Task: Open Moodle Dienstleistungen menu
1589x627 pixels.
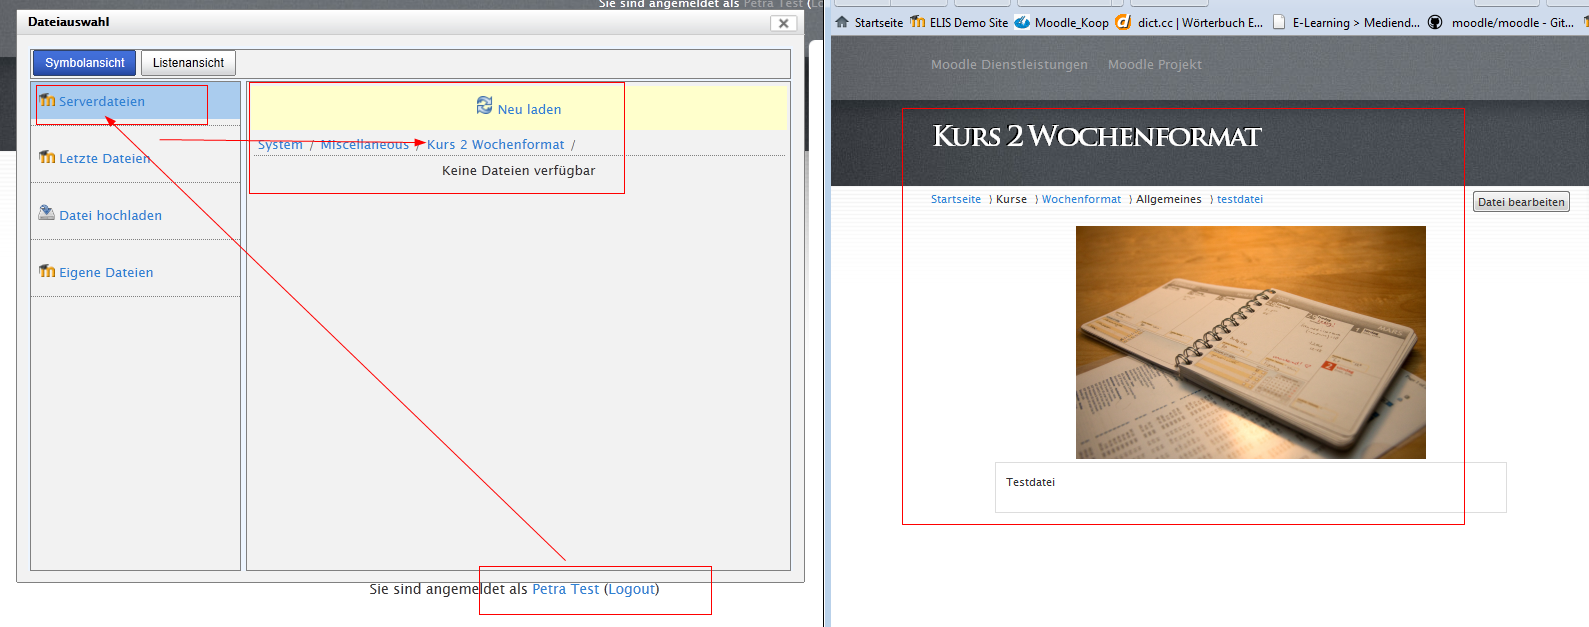Action: (1009, 65)
